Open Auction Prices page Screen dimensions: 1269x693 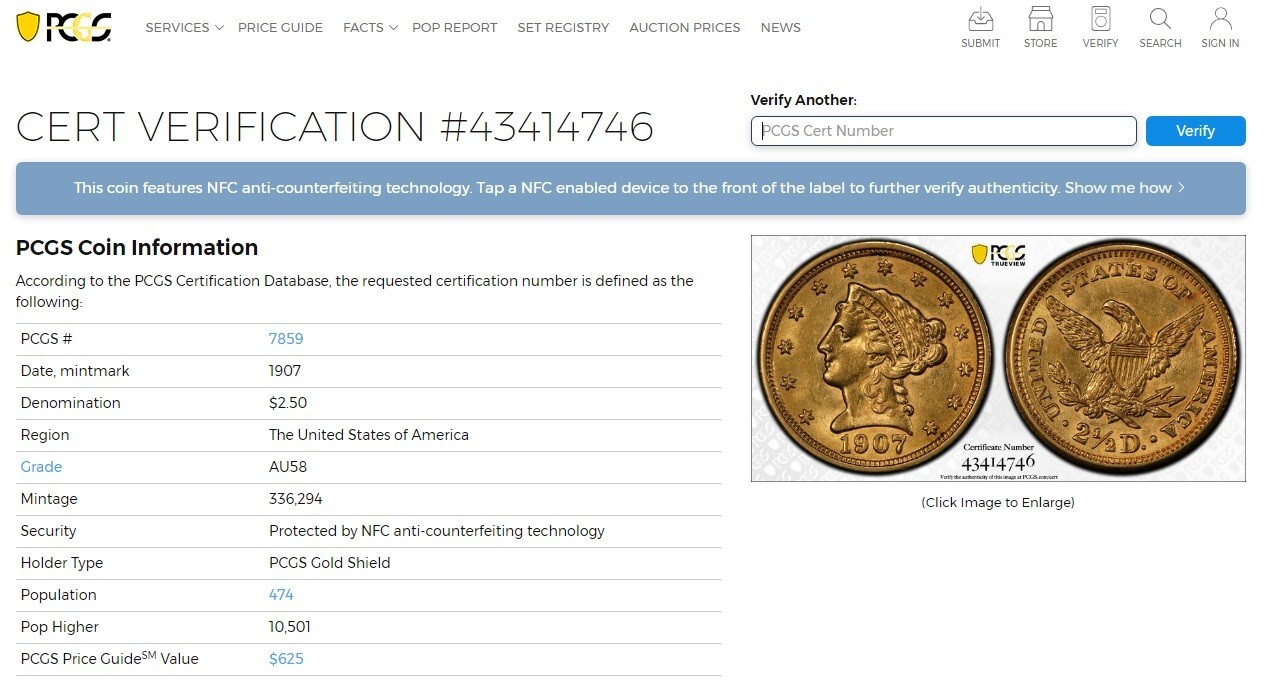point(685,28)
